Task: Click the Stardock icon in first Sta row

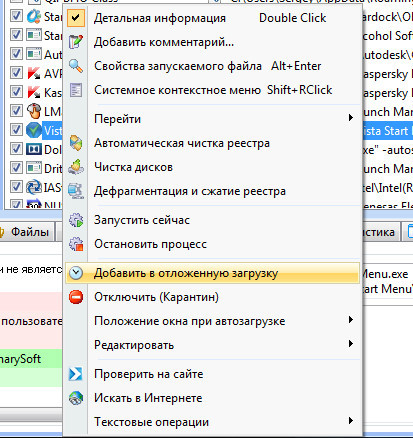Action: [34, 16]
